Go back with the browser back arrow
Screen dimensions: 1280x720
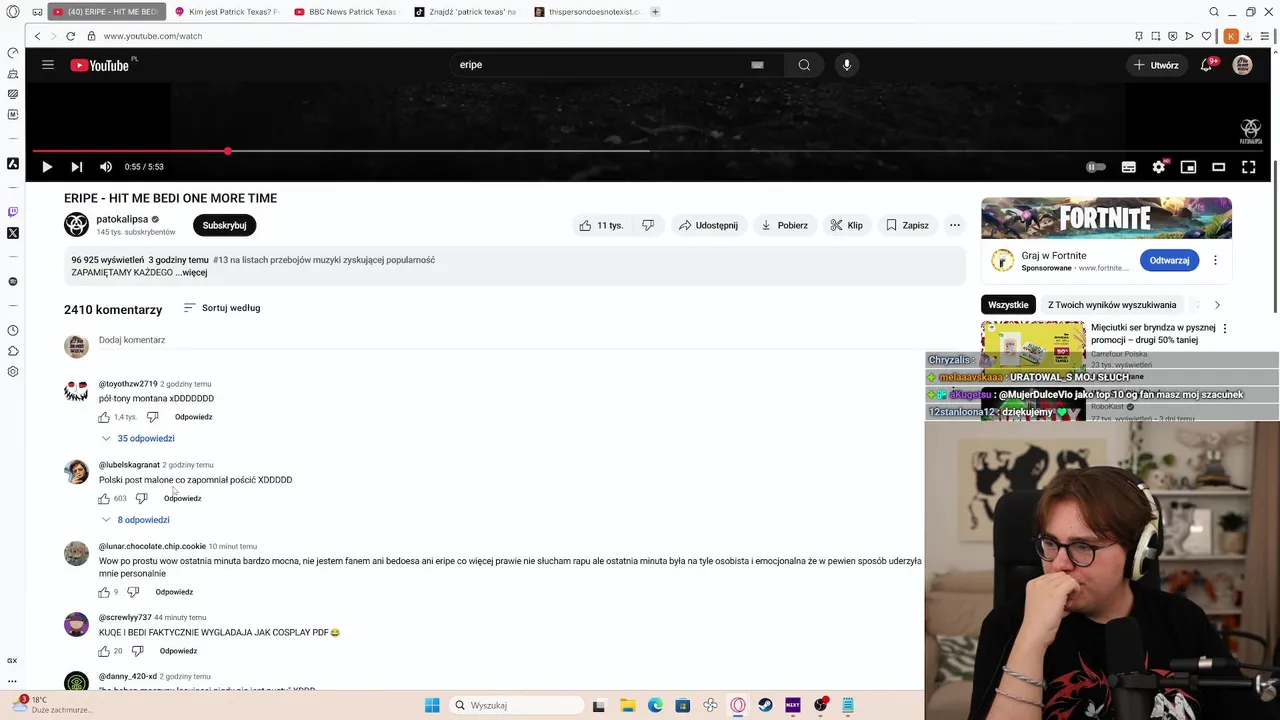(38, 36)
